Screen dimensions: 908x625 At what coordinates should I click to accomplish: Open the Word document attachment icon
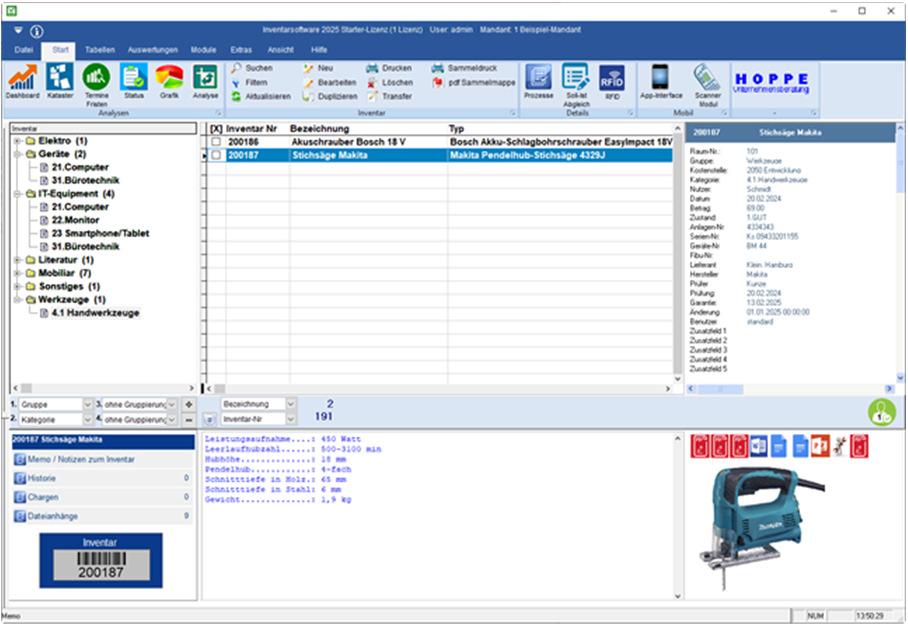pyautogui.click(x=759, y=446)
